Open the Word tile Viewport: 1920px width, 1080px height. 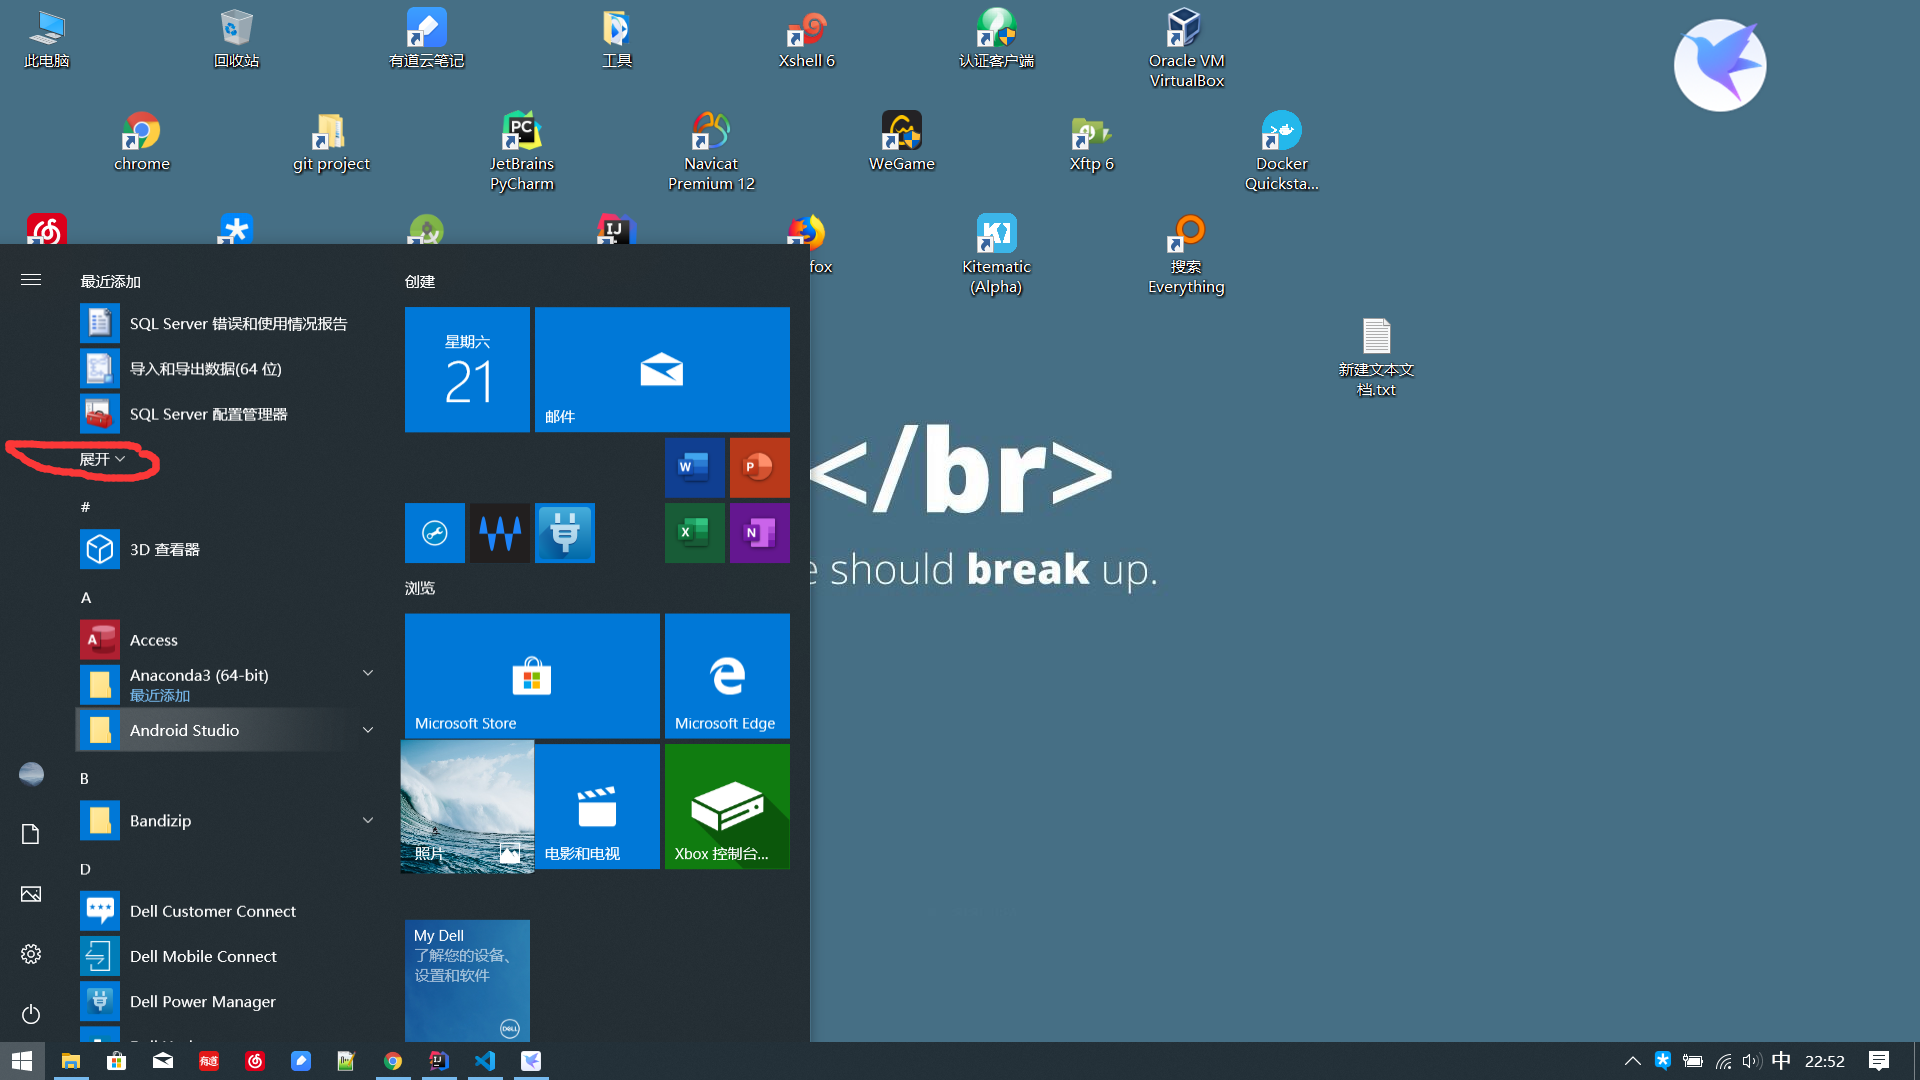[694, 467]
